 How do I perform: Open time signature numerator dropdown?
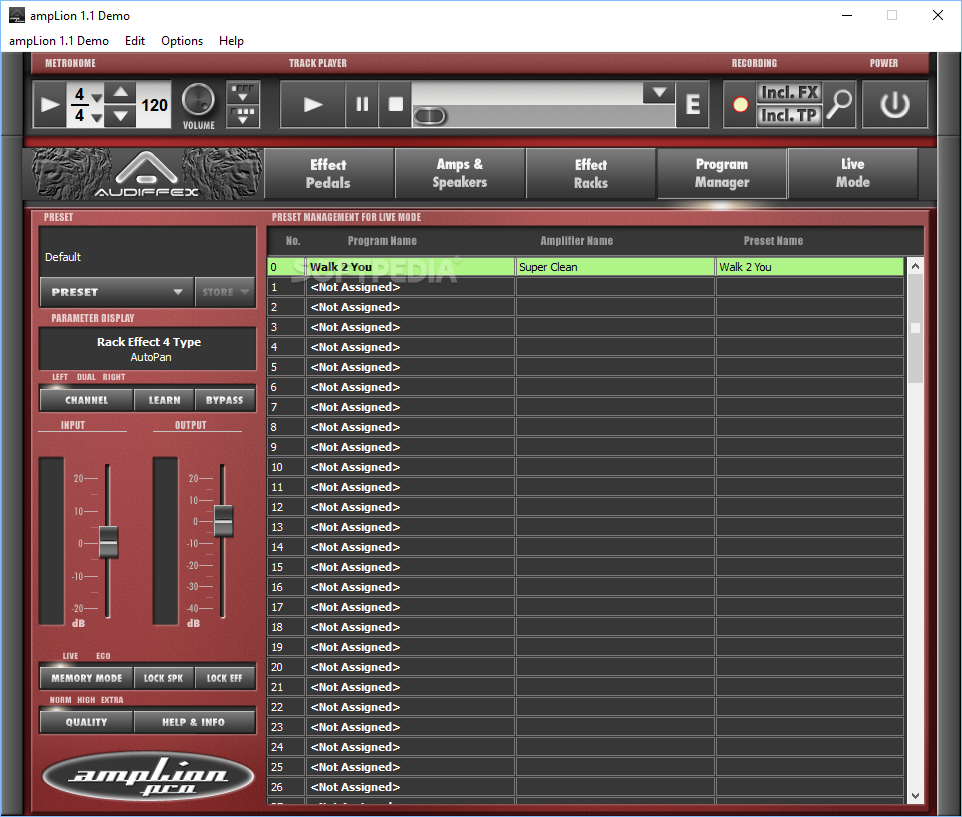coord(96,97)
